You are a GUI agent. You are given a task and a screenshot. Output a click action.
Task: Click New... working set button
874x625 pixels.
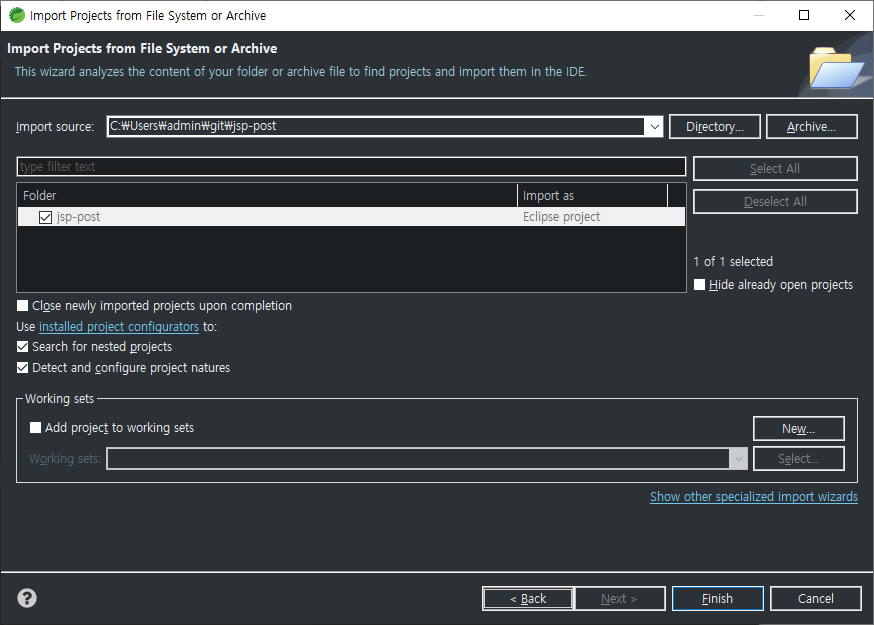pyautogui.click(x=798, y=429)
